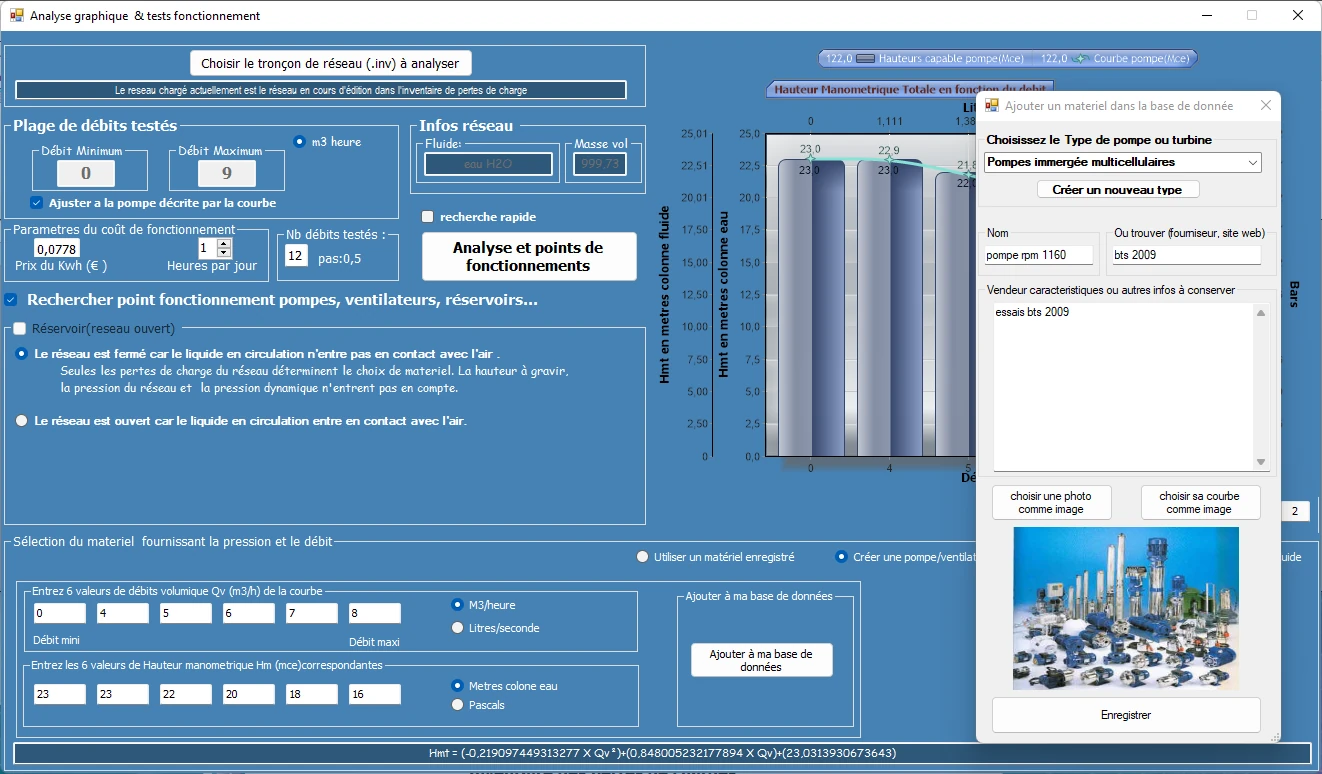Click the 'Hauteurs capable pompe' legend marker
This screenshot has height=774, width=1322.
pyautogui.click(x=866, y=59)
